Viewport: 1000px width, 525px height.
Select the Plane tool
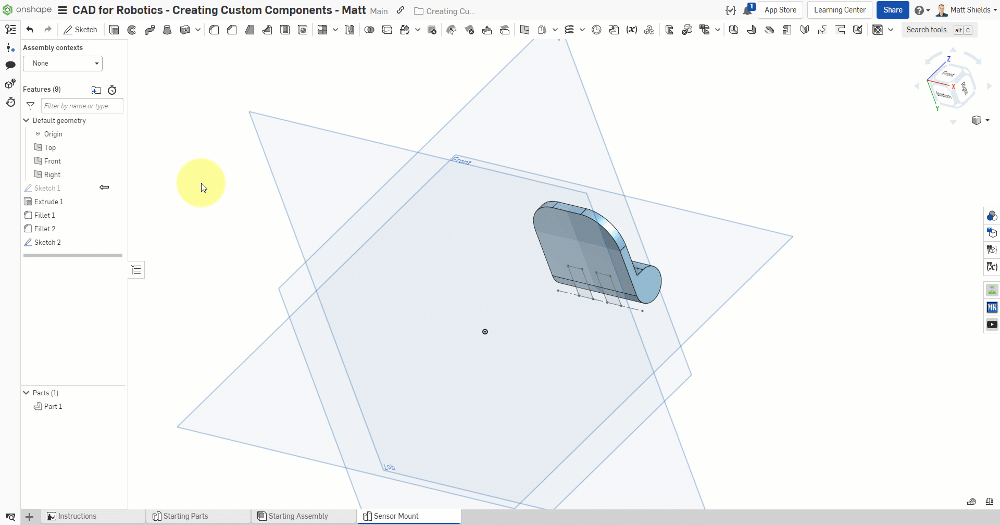pos(524,29)
